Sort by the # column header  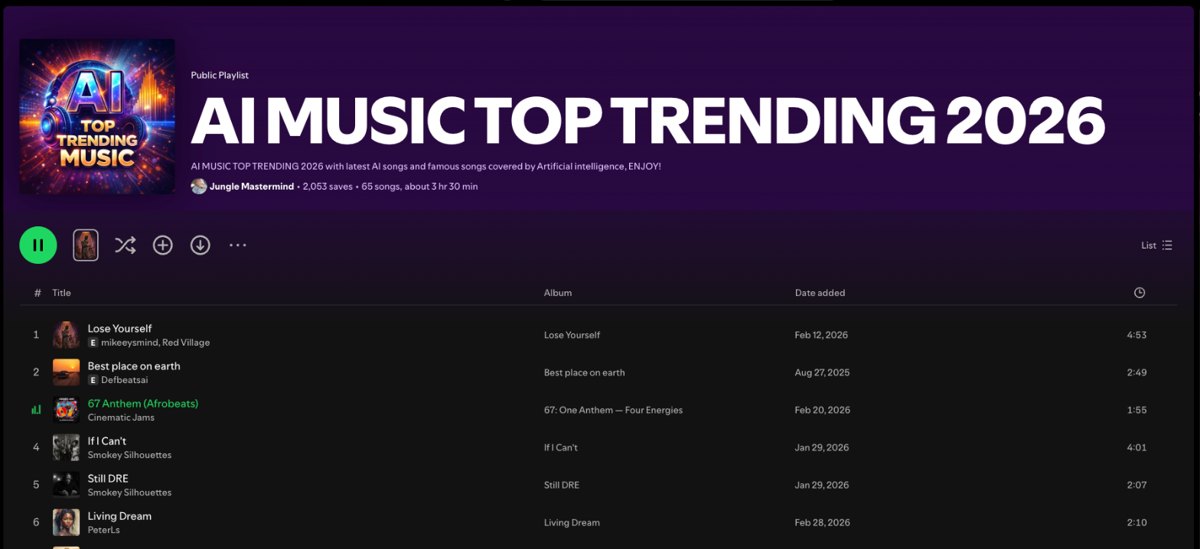(x=37, y=293)
